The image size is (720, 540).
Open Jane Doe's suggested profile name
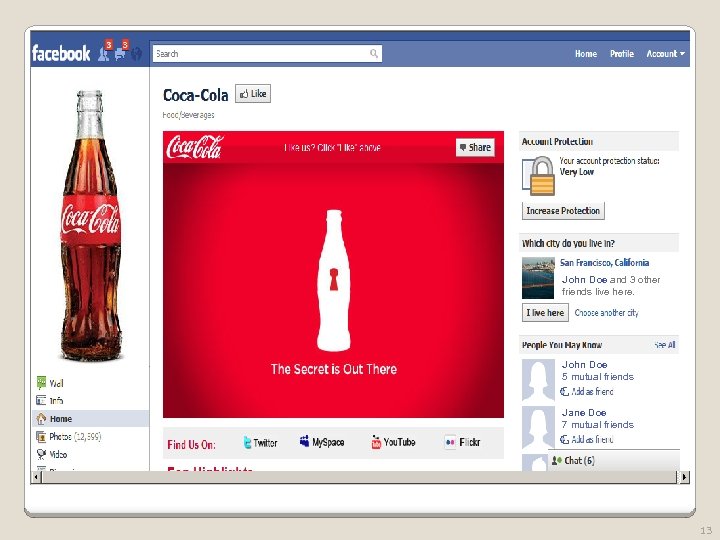pyautogui.click(x=584, y=412)
